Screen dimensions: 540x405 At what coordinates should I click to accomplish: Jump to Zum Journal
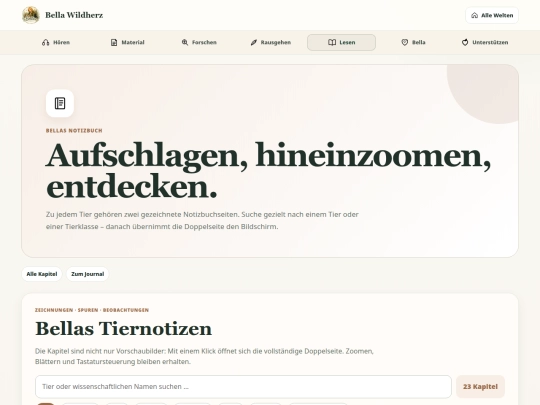87,274
